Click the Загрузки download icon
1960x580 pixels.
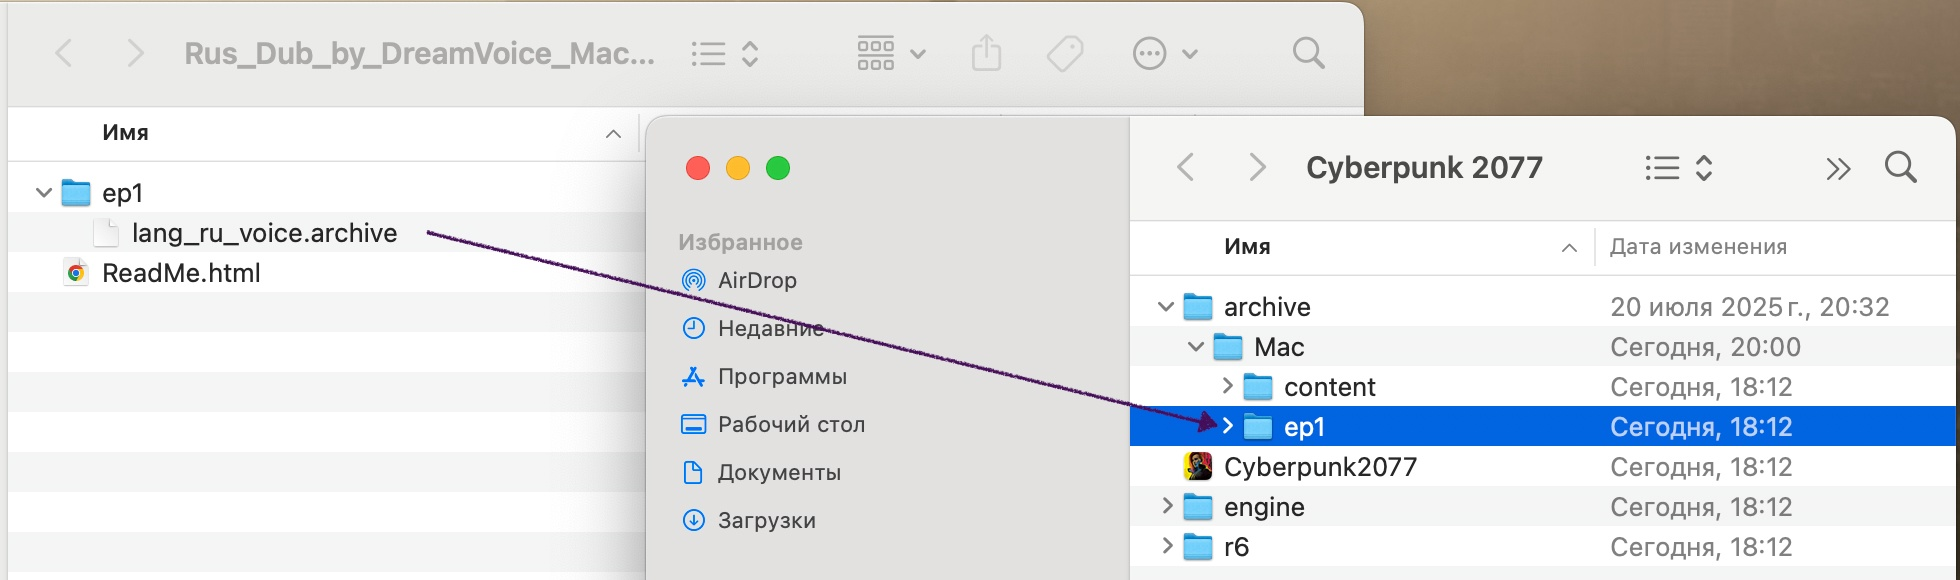tap(693, 520)
